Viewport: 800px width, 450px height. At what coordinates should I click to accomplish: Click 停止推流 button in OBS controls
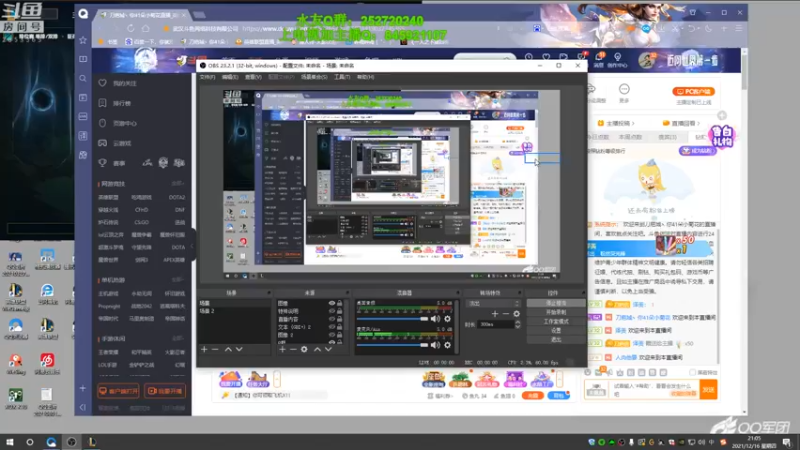click(x=556, y=303)
